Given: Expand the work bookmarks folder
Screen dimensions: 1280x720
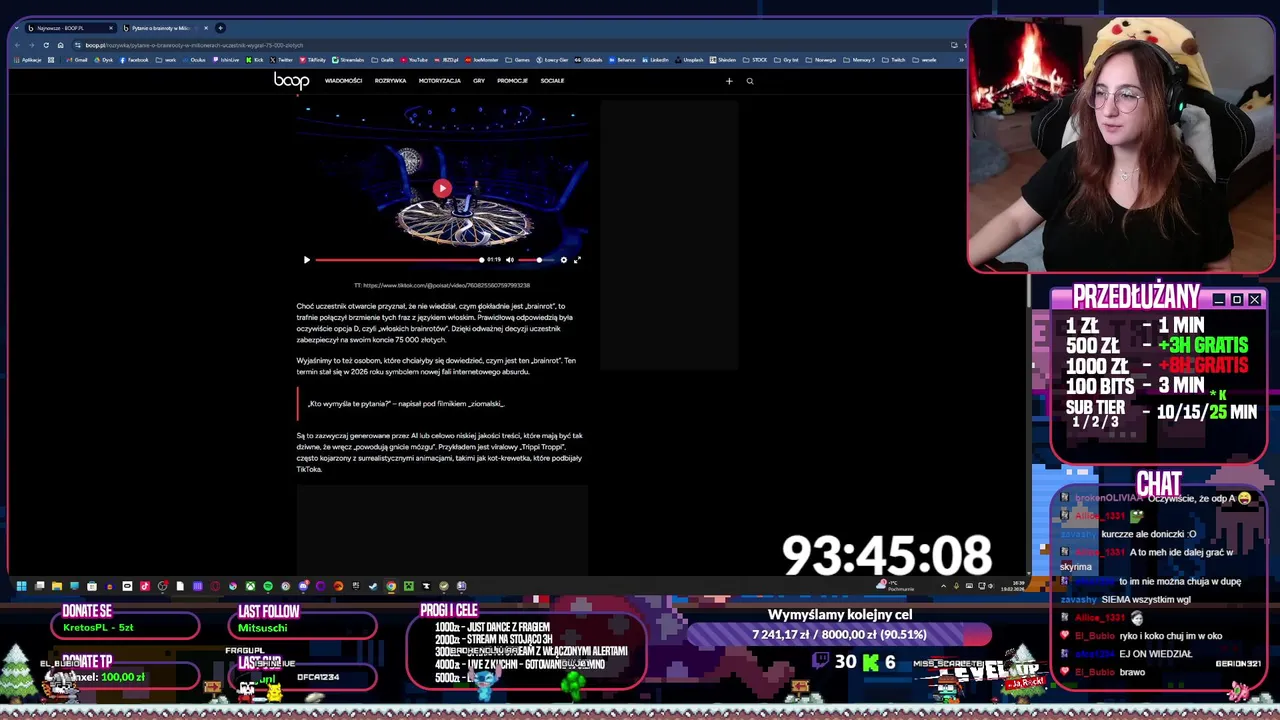Looking at the screenshot, I should [166, 60].
